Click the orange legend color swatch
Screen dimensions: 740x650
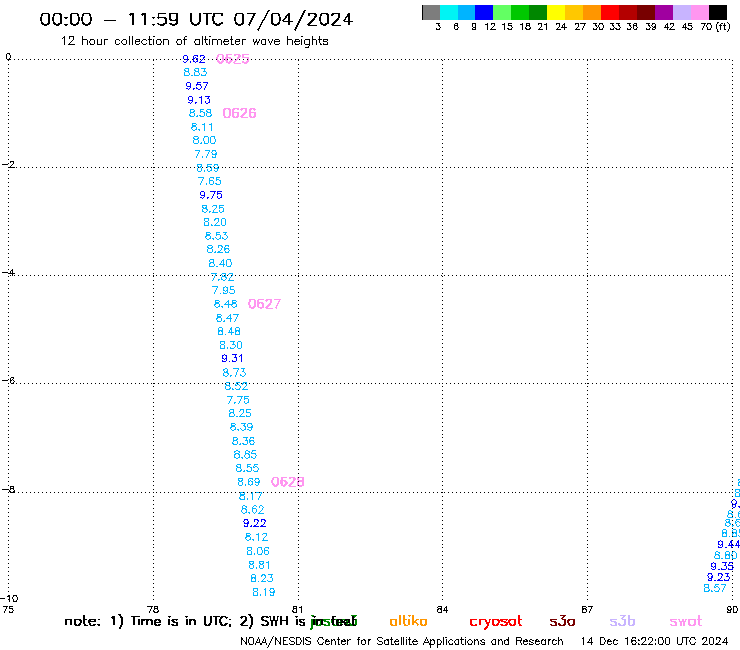592,12
